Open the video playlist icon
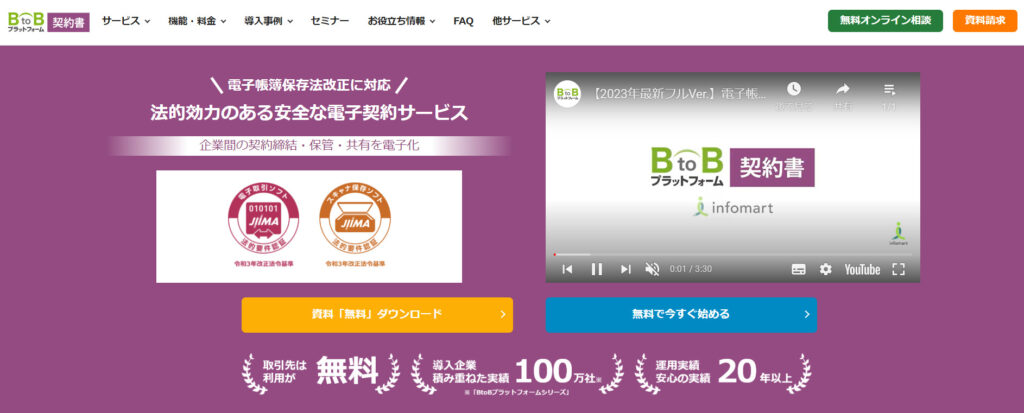1024x413 pixels. point(889,89)
